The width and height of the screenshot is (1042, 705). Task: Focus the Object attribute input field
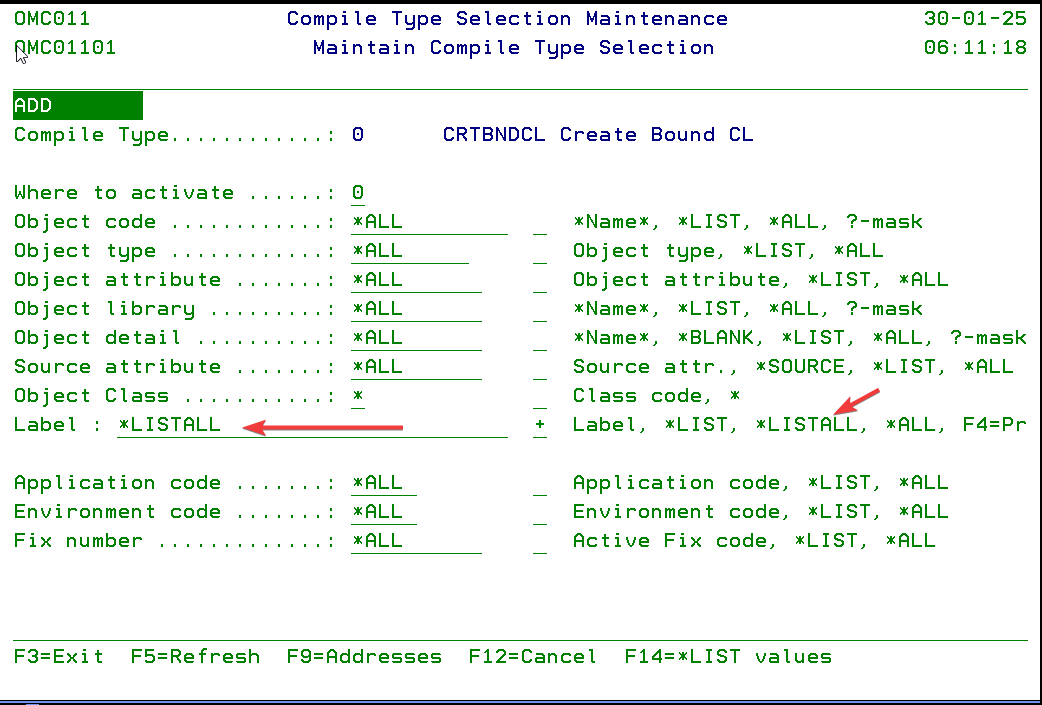tap(416, 280)
